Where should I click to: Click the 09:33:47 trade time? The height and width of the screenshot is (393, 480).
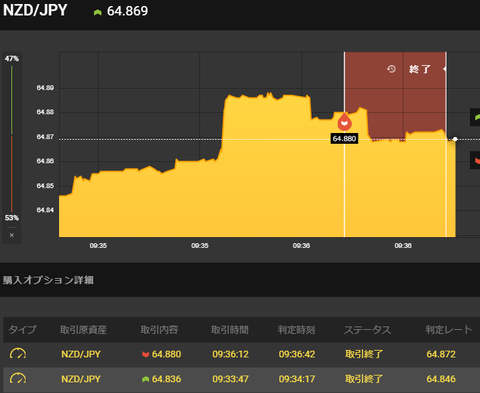(231, 379)
